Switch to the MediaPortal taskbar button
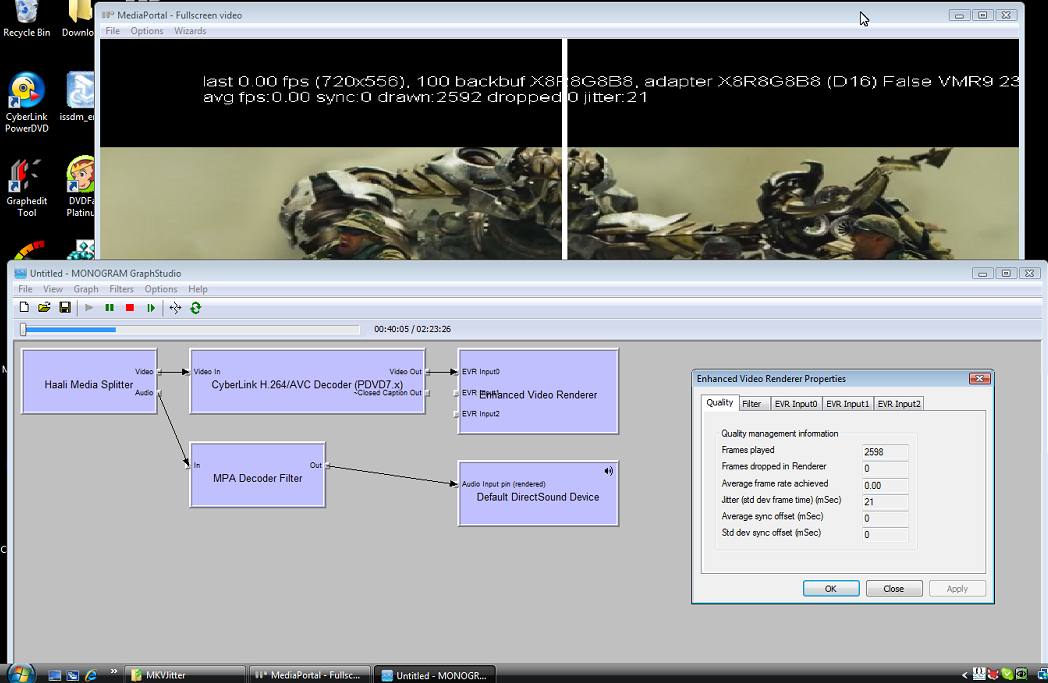The image size is (1048, 683). point(310,675)
